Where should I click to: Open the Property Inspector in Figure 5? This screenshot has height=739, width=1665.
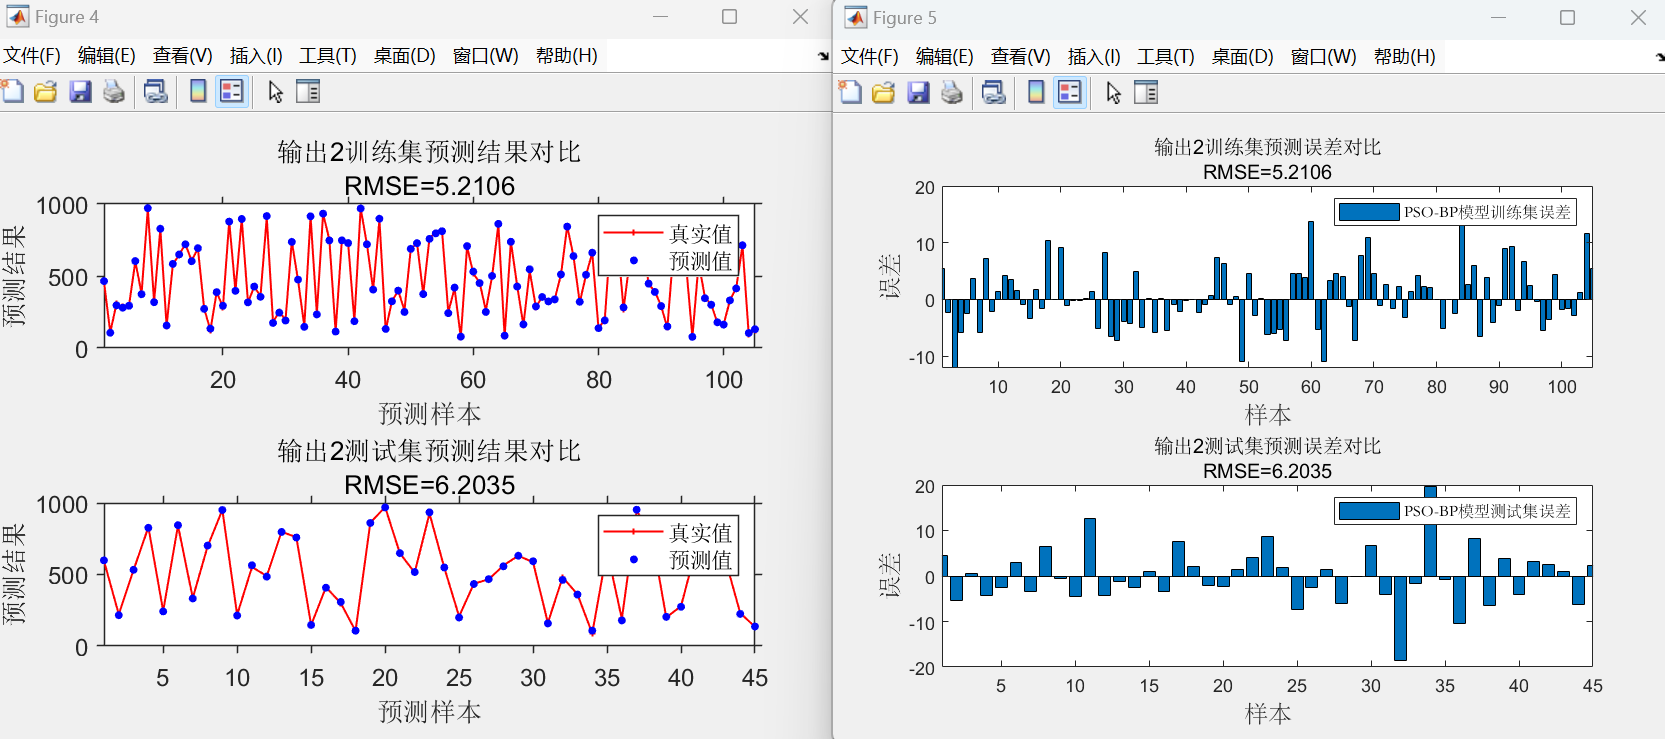(x=1146, y=93)
